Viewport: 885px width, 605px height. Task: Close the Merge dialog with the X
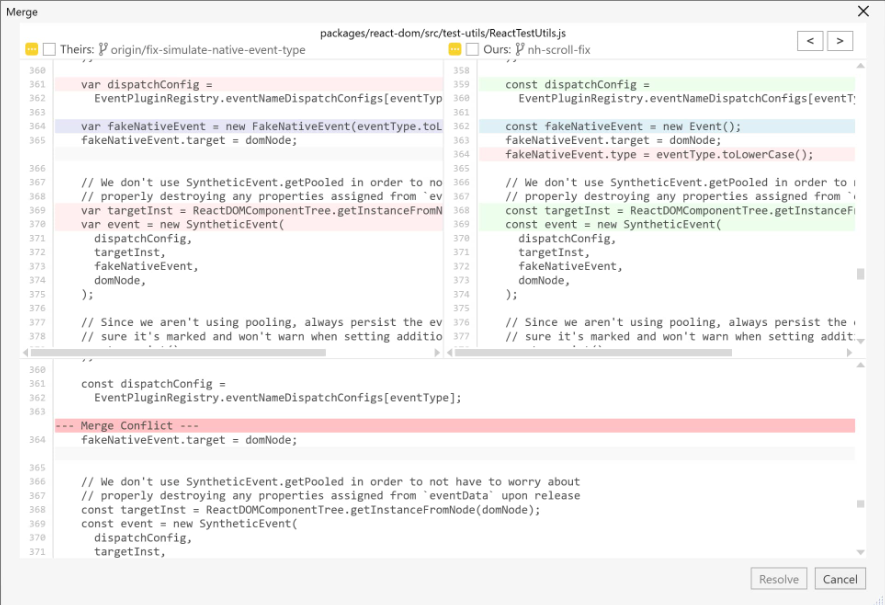[864, 11]
